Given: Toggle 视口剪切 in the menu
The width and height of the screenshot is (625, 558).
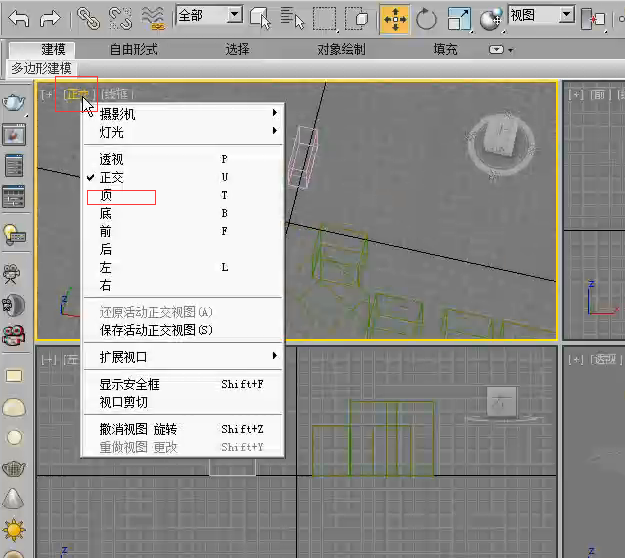Looking at the screenshot, I should pyautogui.click(x=183, y=402).
